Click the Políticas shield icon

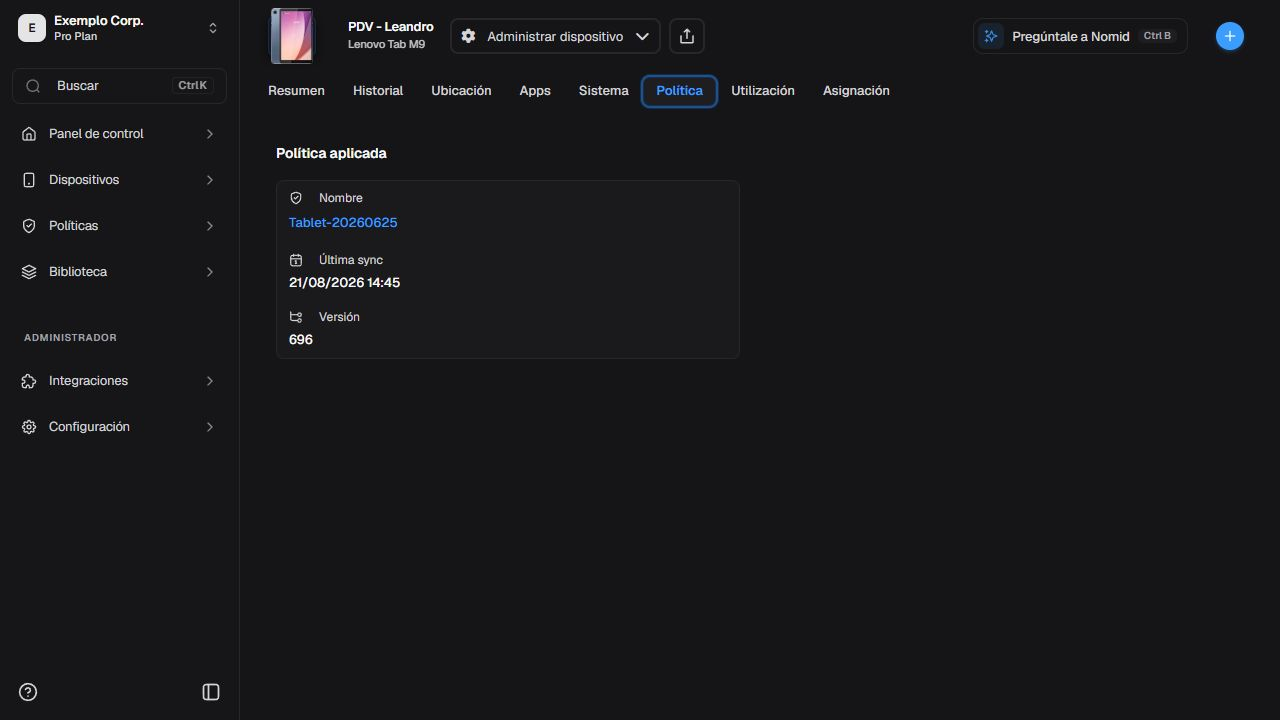pos(29,226)
